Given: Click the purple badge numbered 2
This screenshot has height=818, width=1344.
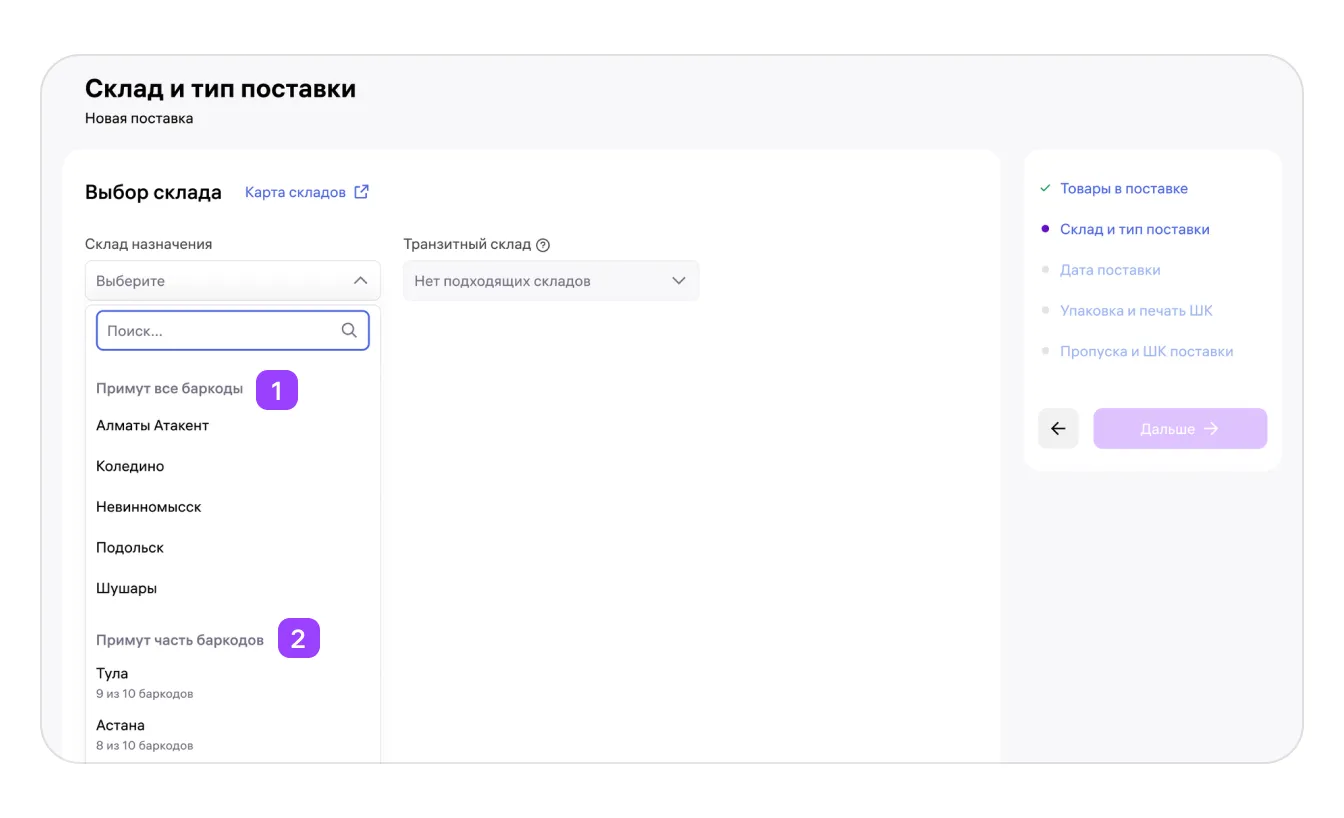Looking at the screenshot, I should (x=298, y=639).
